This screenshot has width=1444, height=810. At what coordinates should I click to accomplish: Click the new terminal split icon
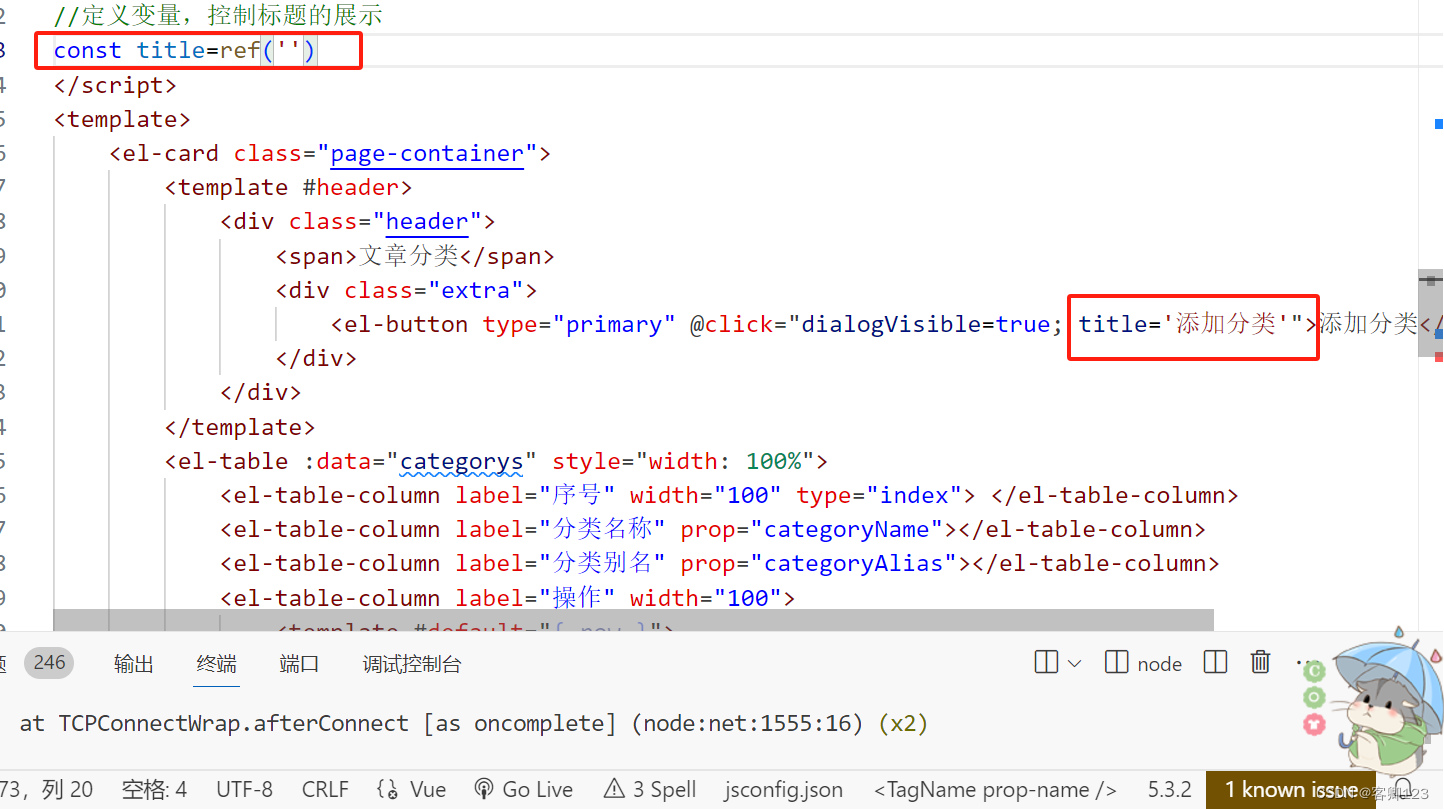(1046, 662)
